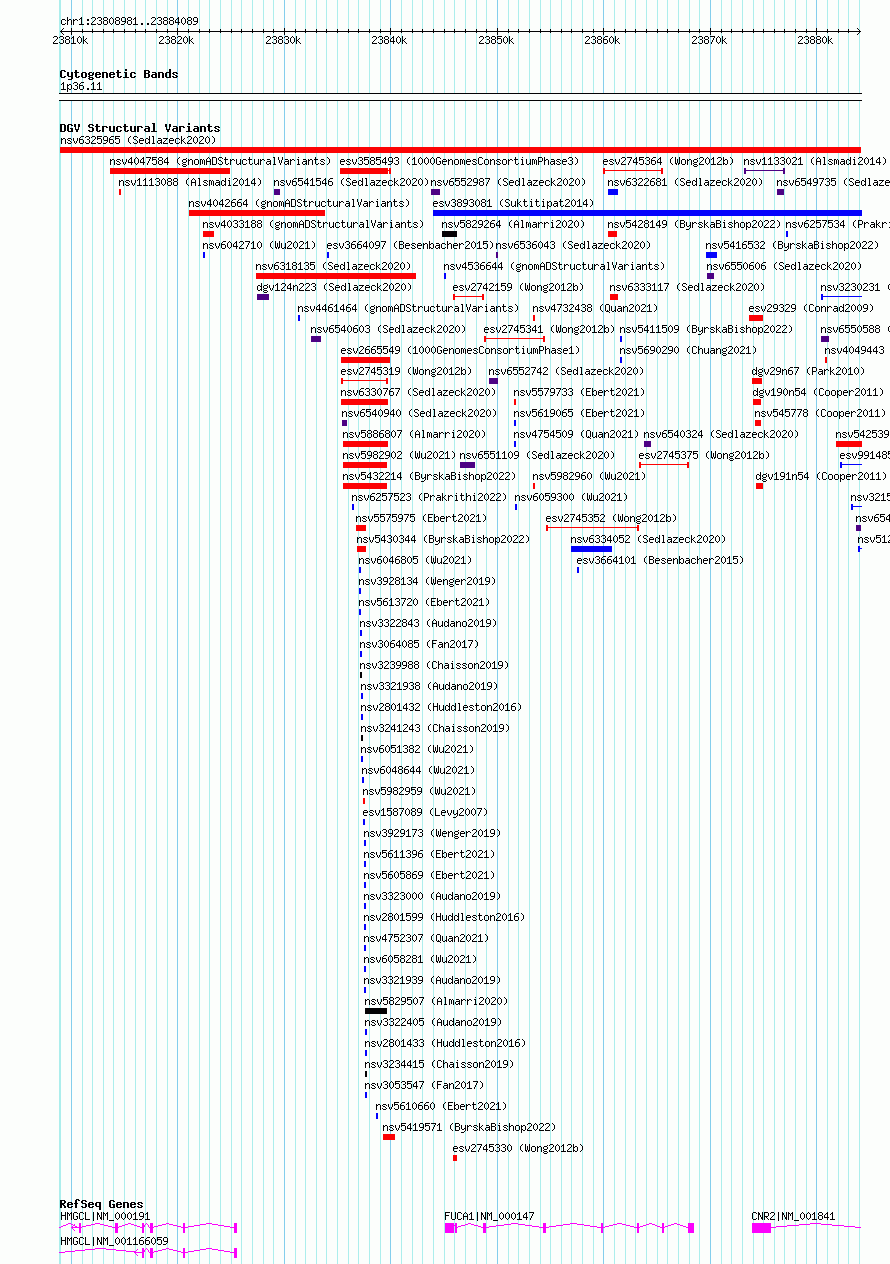Open the dgv124n223 (Sedlazeck2020) label
The height and width of the screenshot is (1264, 890).
click(334, 287)
